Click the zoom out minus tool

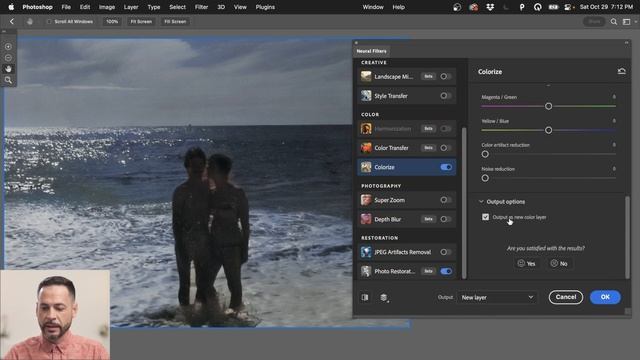coord(8,58)
